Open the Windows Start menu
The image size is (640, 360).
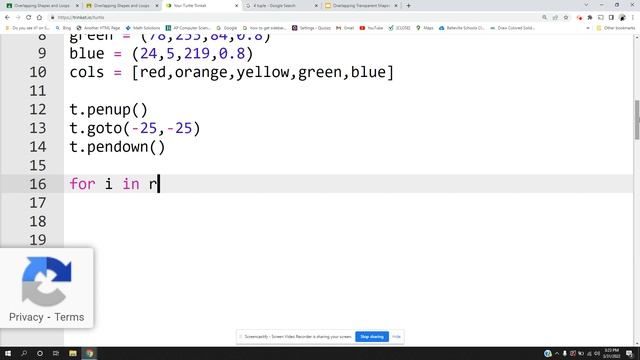(8, 353)
